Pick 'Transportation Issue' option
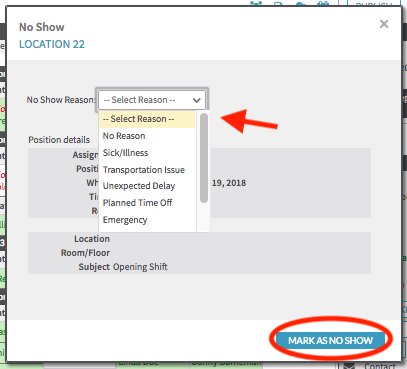 point(147,170)
